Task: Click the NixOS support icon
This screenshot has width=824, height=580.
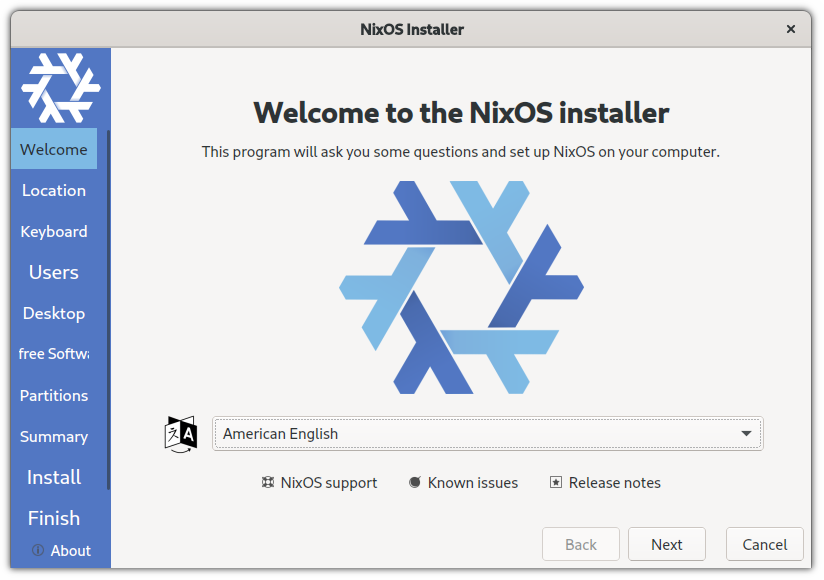Action: [x=267, y=482]
